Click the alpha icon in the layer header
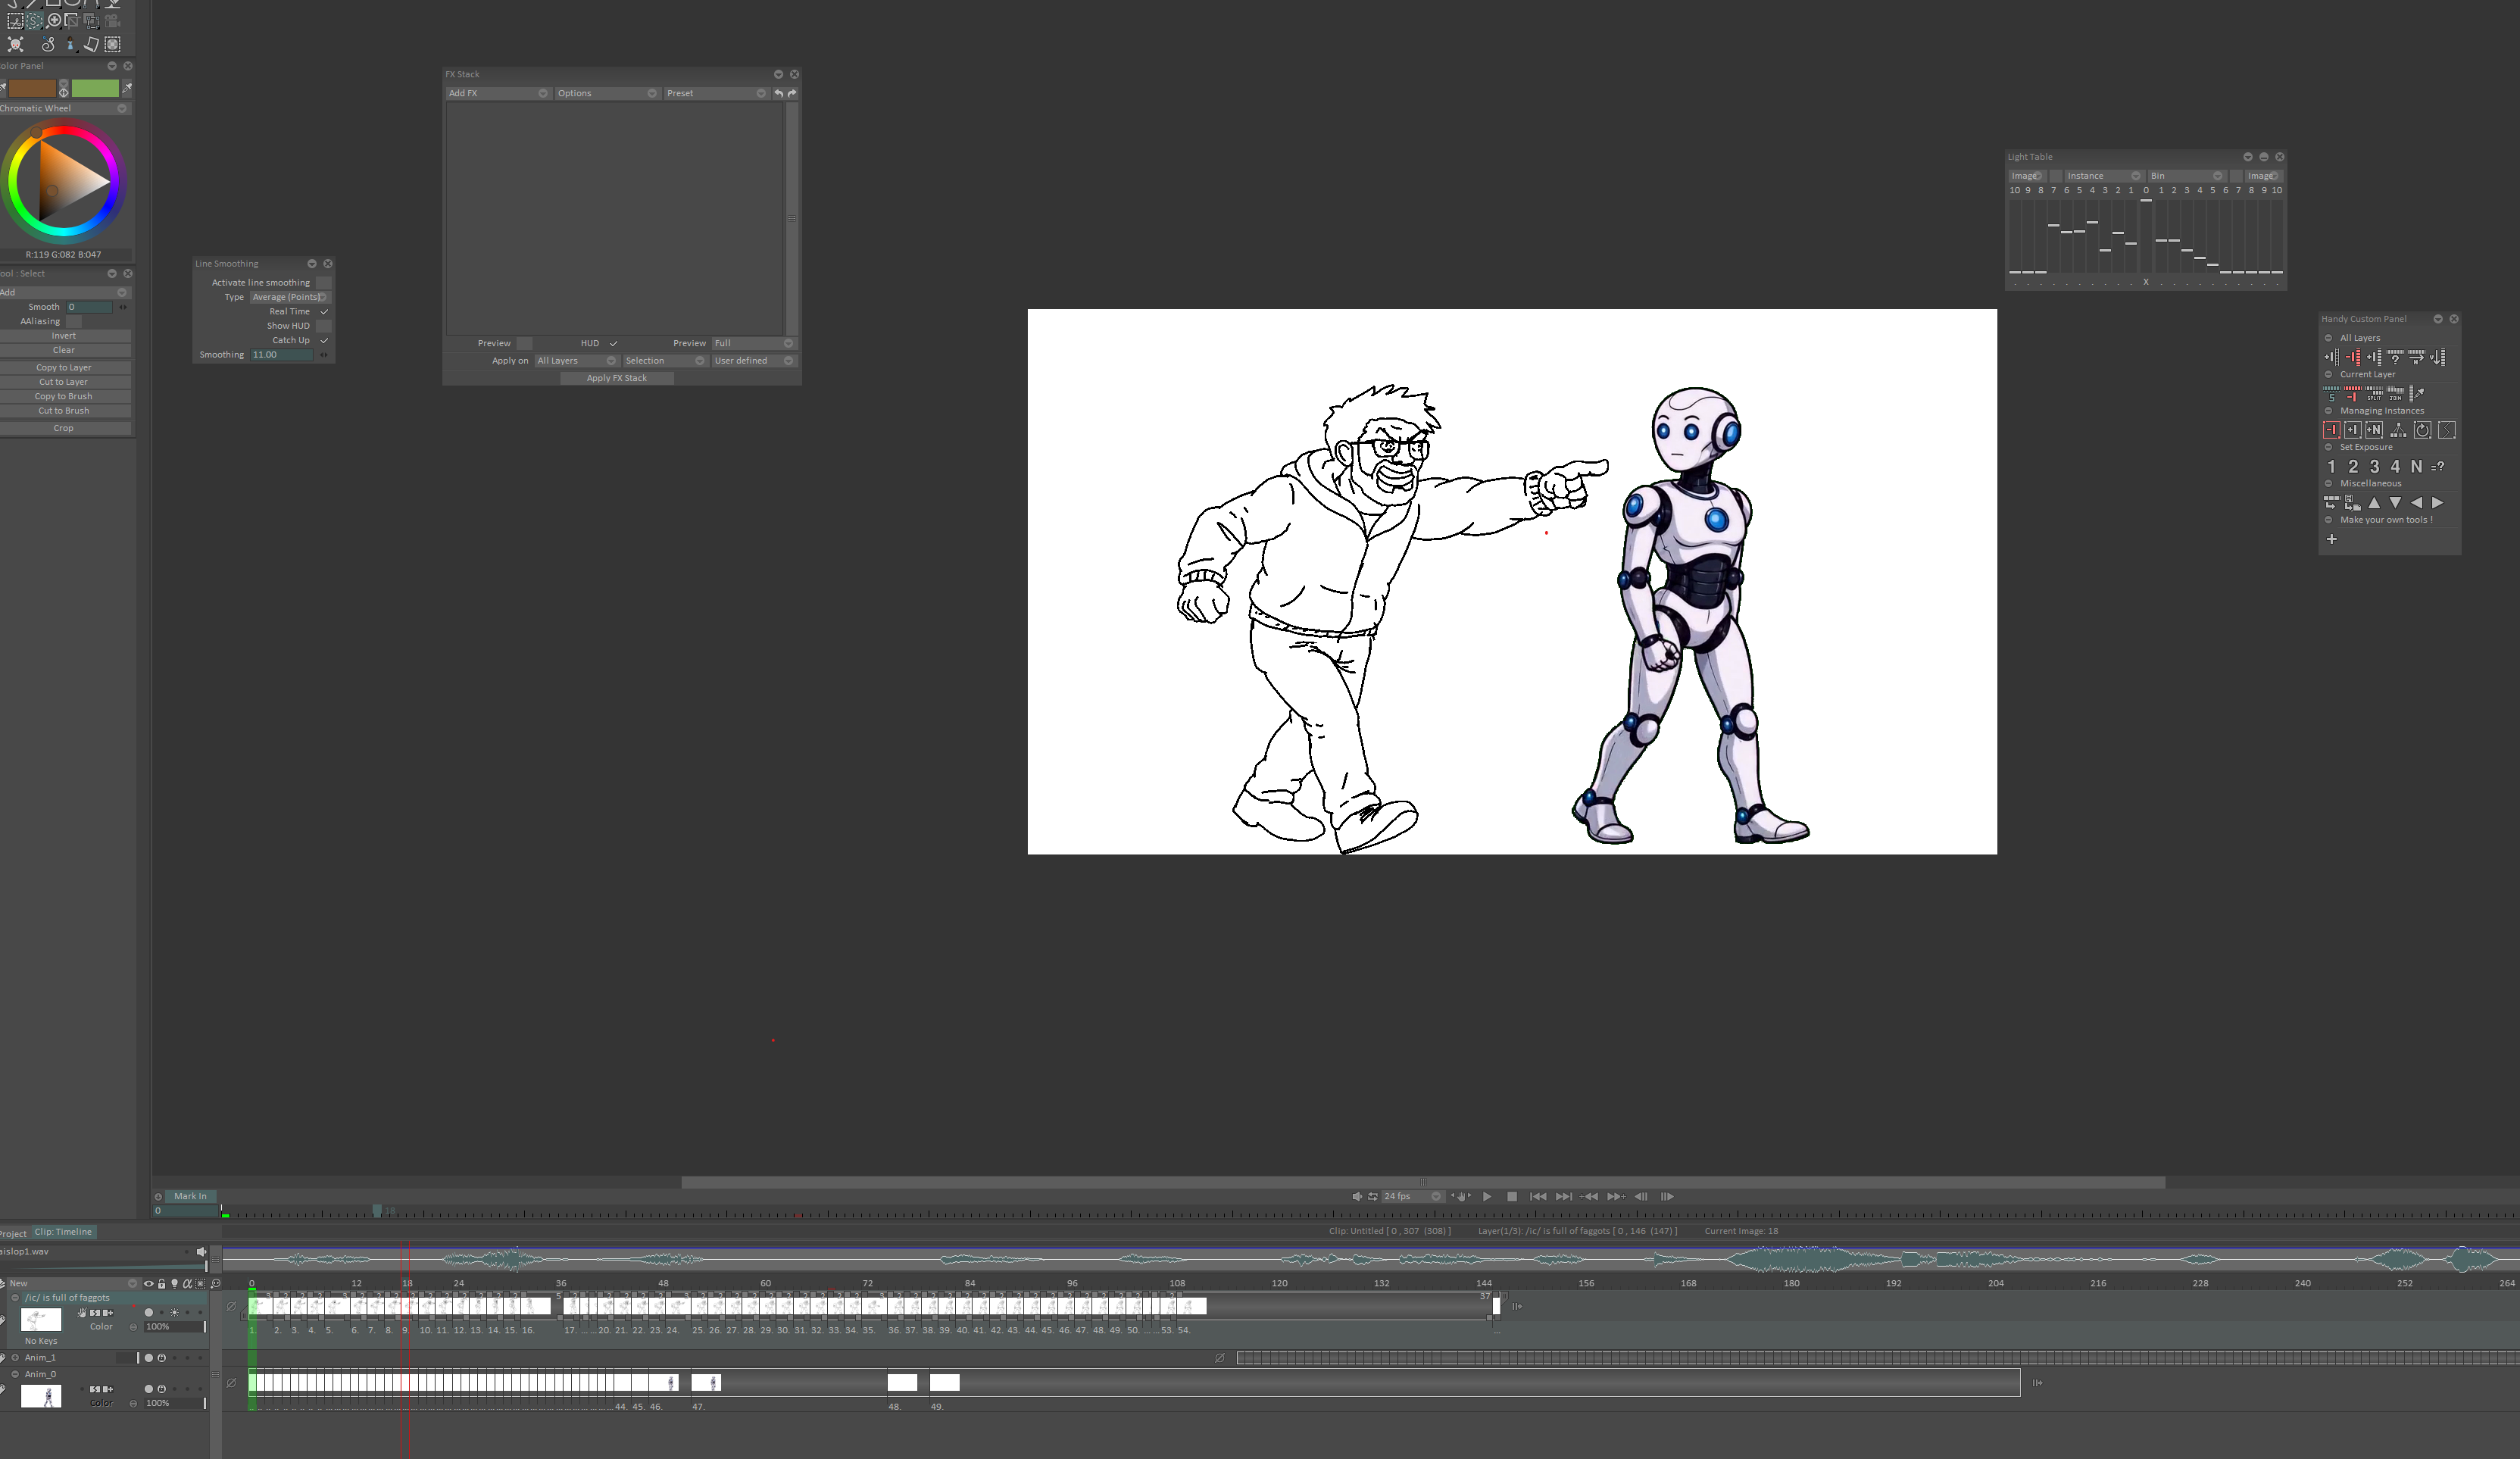Viewport: 2520px width, 1459px height. coord(187,1283)
